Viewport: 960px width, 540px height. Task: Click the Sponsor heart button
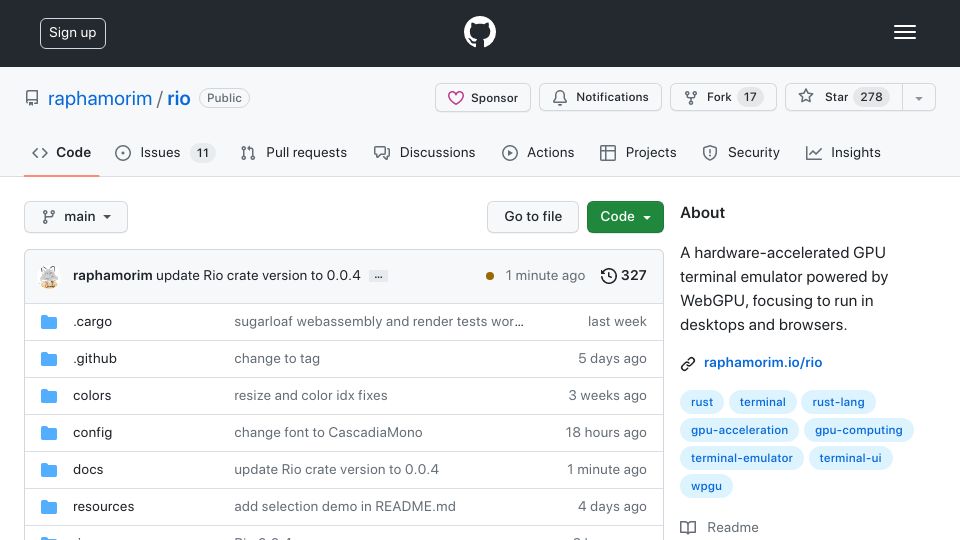click(482, 97)
